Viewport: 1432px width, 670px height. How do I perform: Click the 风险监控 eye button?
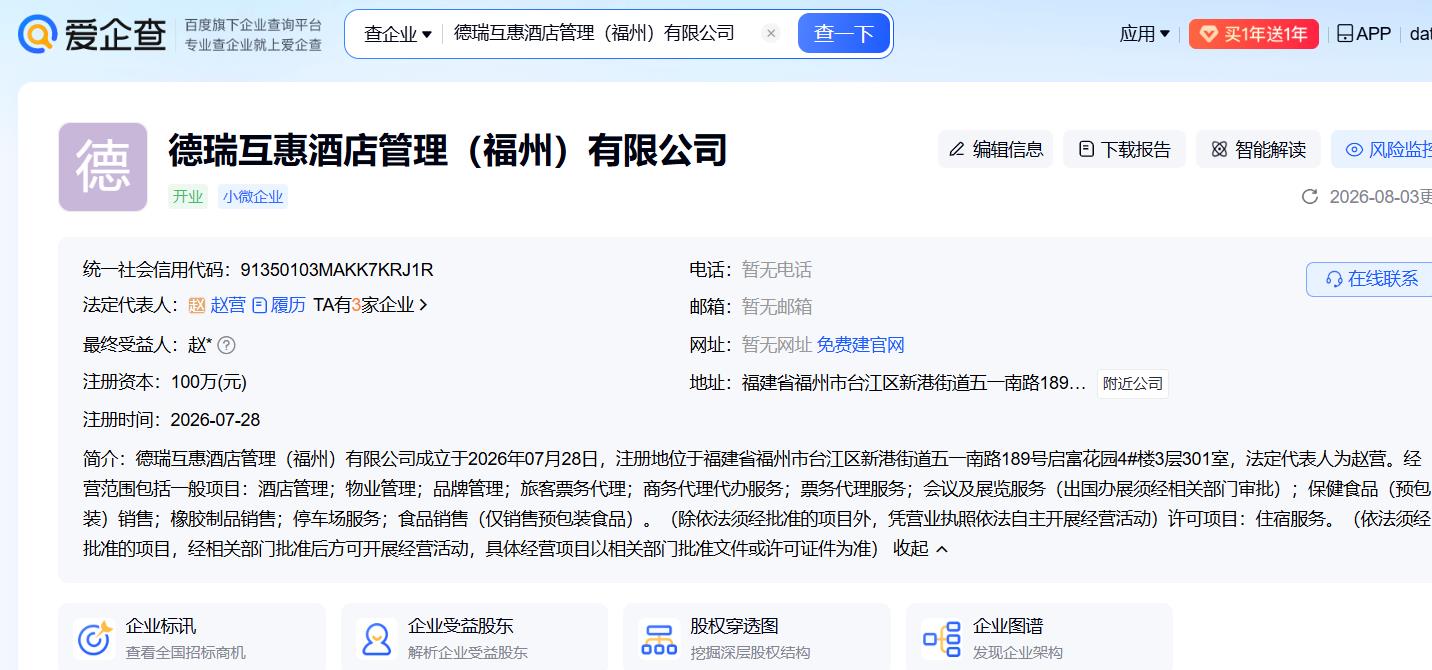(x=1388, y=149)
